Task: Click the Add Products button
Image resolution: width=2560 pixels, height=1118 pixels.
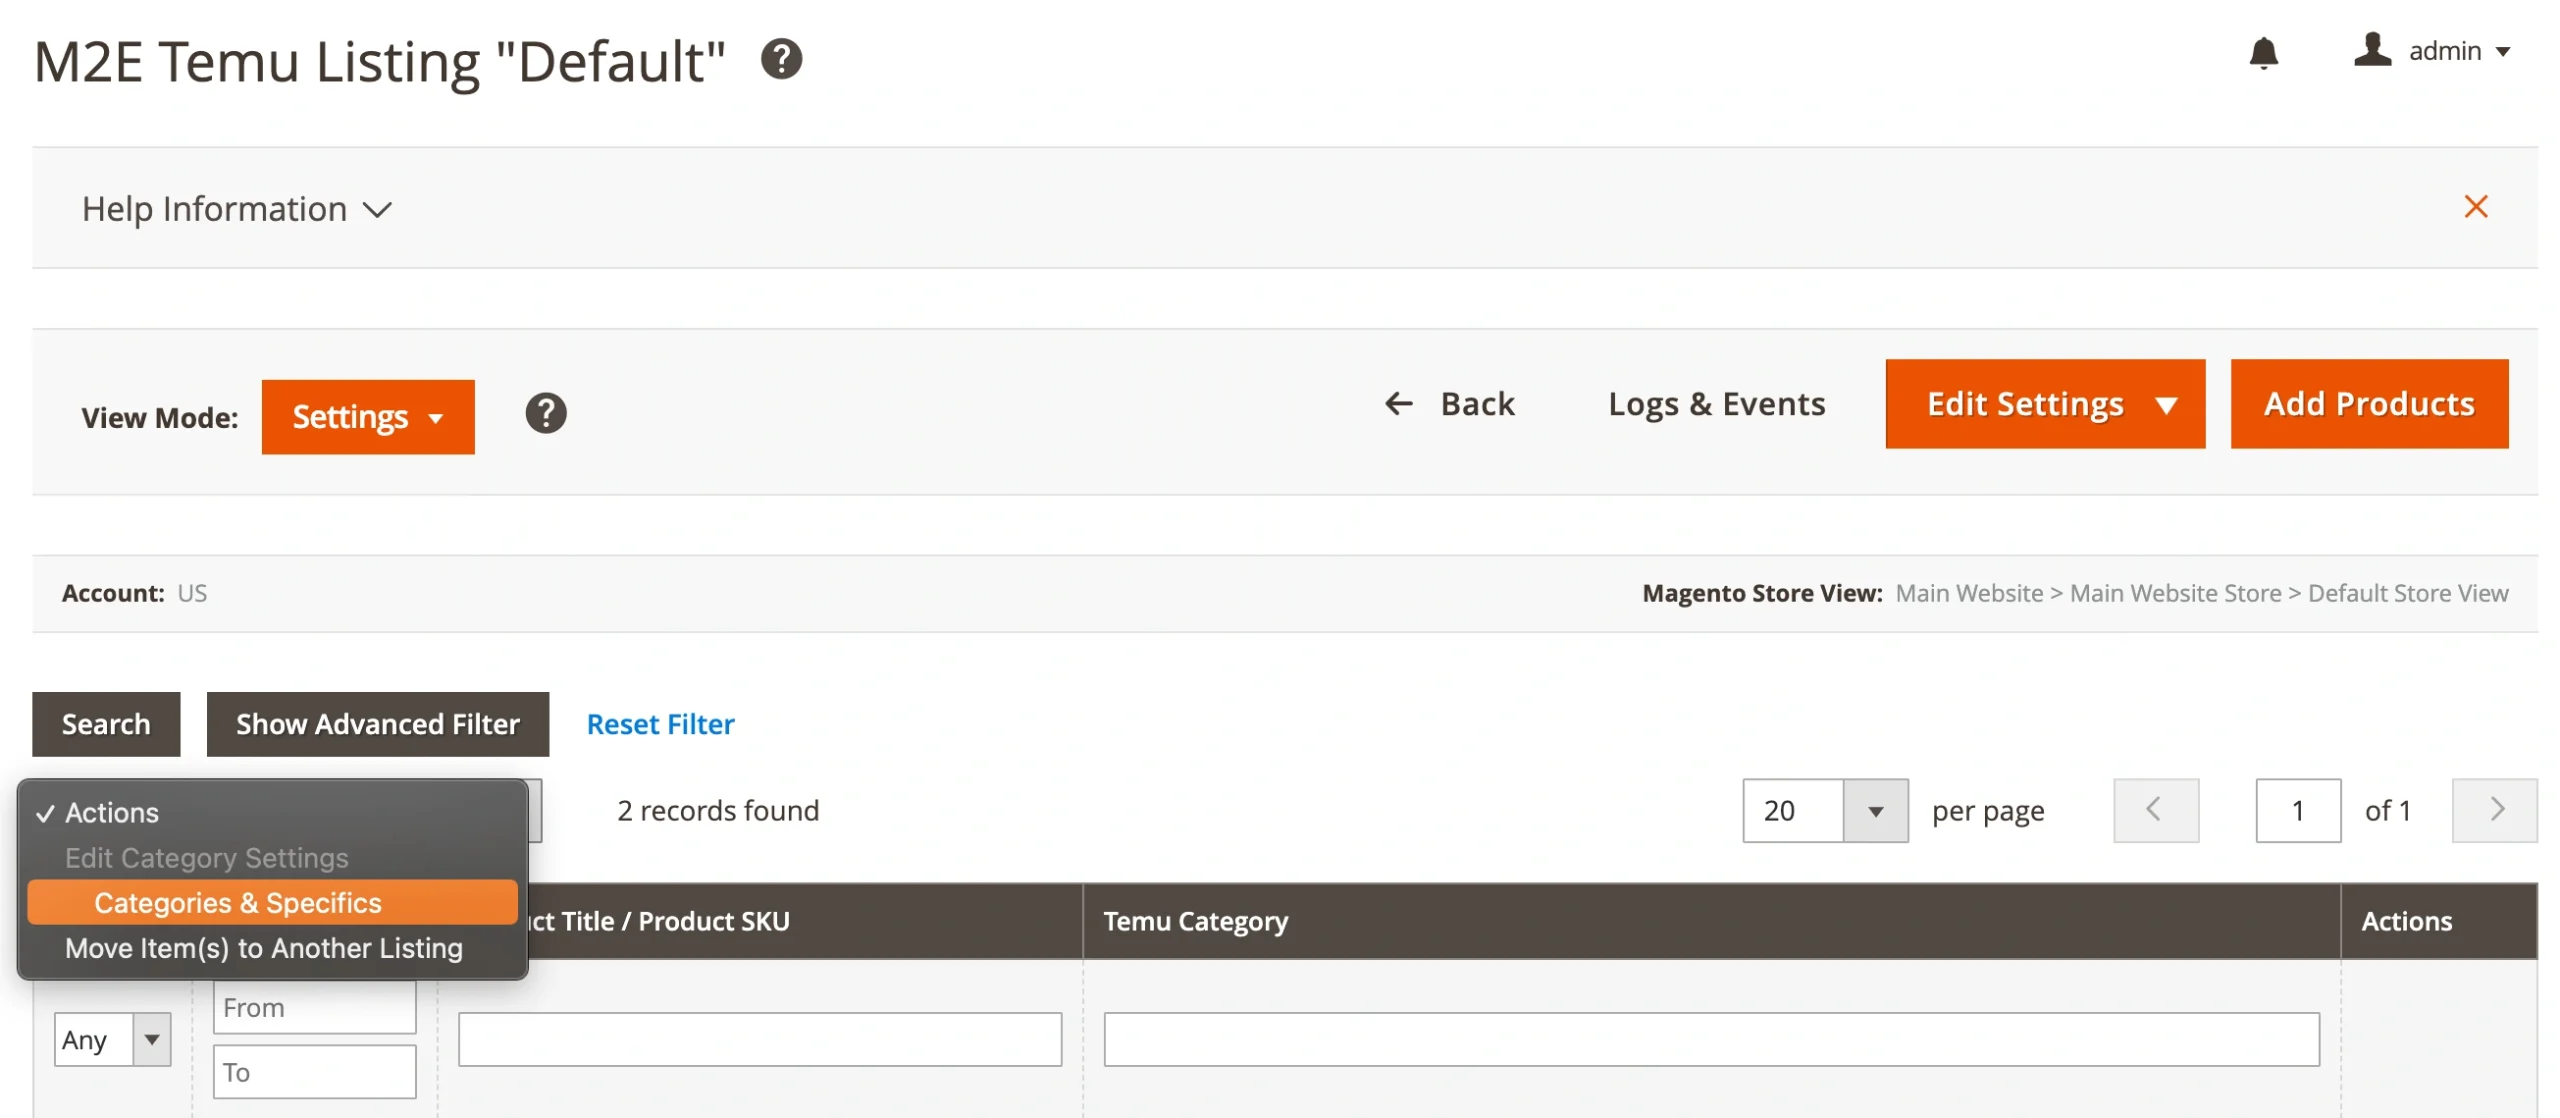Action: pos(2368,404)
